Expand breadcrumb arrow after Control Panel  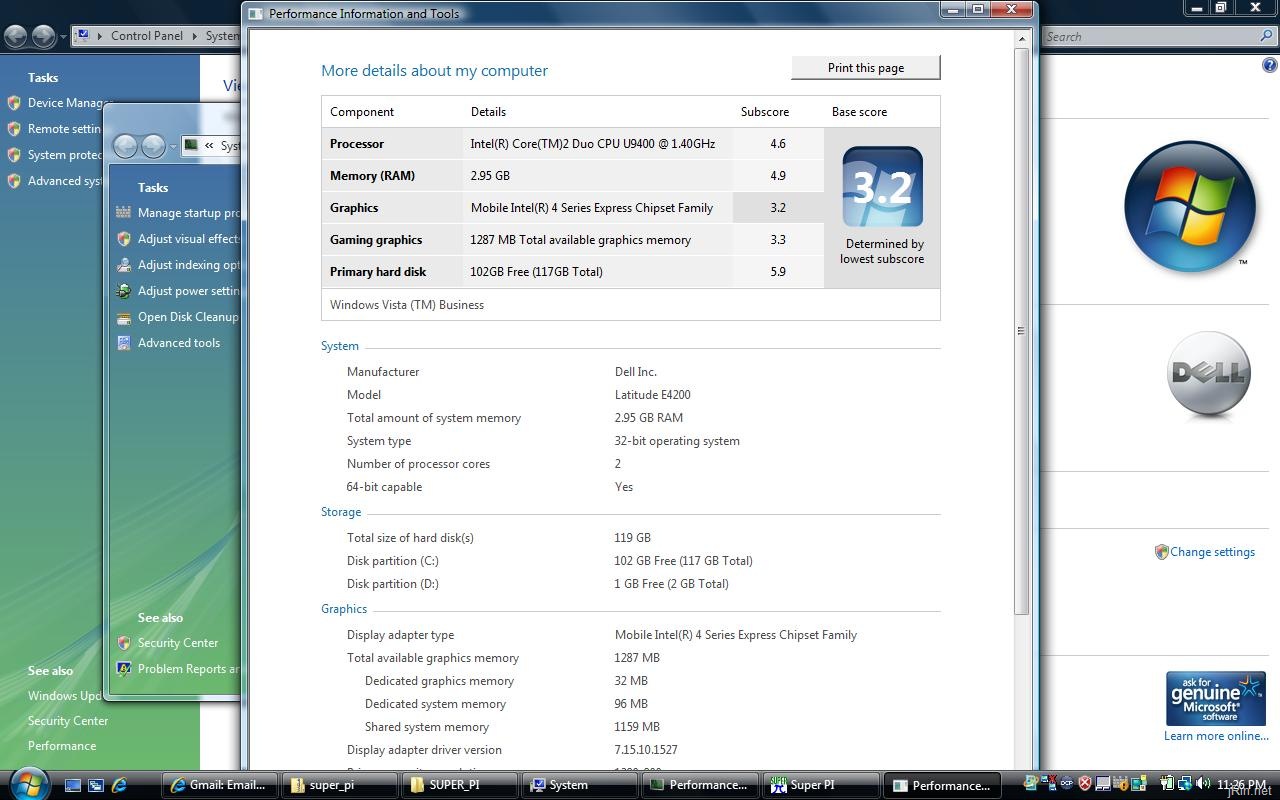click(195, 36)
